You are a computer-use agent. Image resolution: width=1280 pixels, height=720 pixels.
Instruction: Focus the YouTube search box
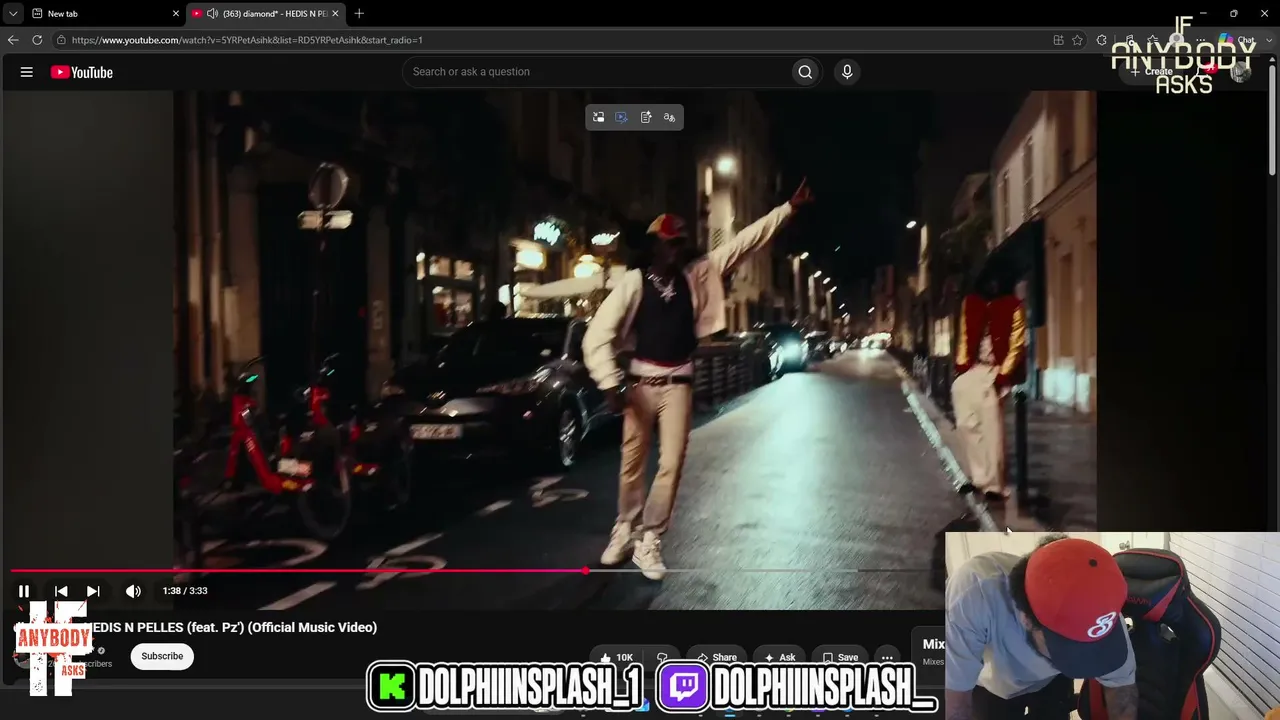(595, 72)
